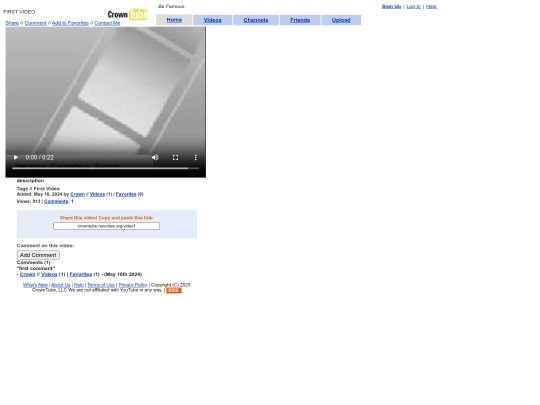The image size is (540, 405).
Task: Click the Log In link
Action: [414, 6]
